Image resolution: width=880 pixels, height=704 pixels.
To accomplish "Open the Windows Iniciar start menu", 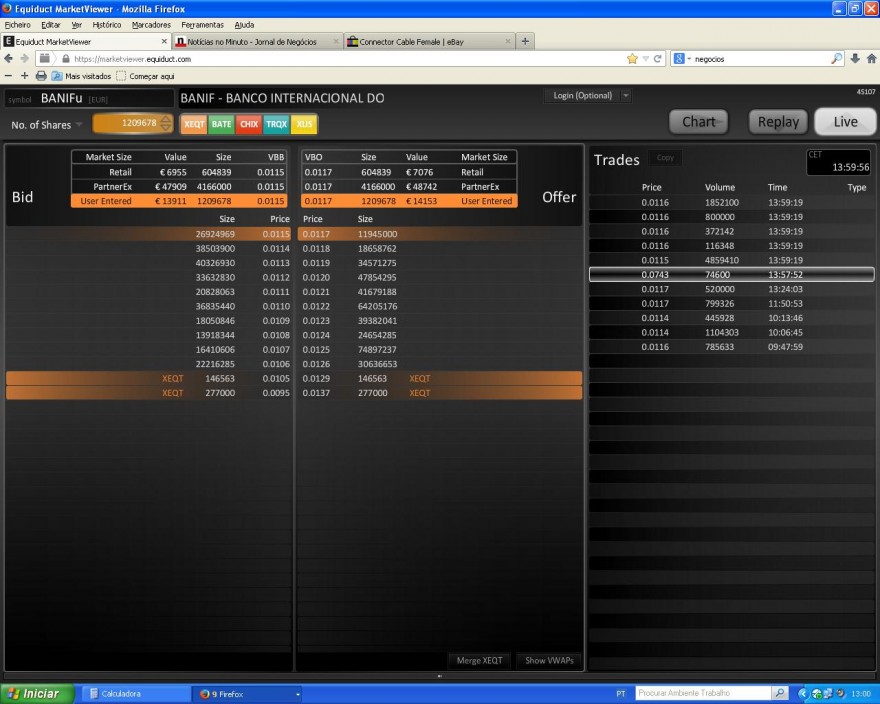I will pyautogui.click(x=37, y=694).
